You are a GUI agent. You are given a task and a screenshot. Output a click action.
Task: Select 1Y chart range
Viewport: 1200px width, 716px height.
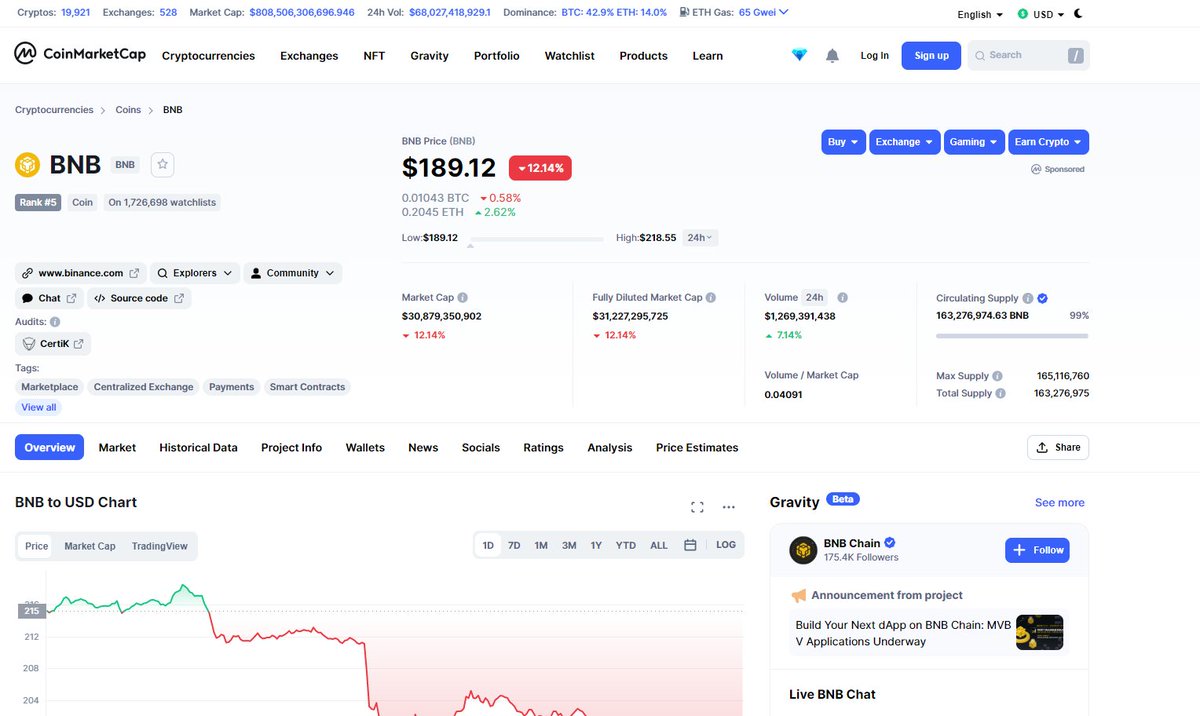[596, 545]
